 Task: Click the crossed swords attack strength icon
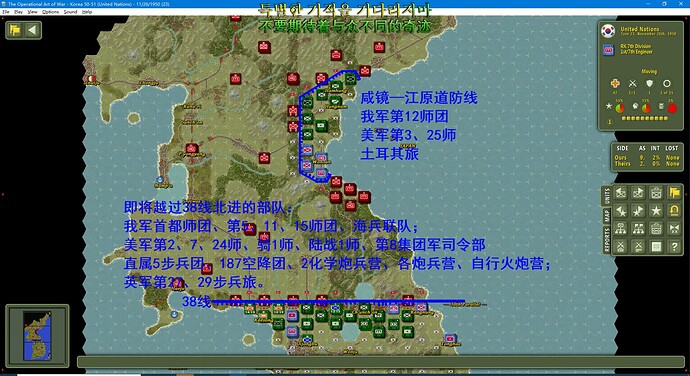pos(632,83)
